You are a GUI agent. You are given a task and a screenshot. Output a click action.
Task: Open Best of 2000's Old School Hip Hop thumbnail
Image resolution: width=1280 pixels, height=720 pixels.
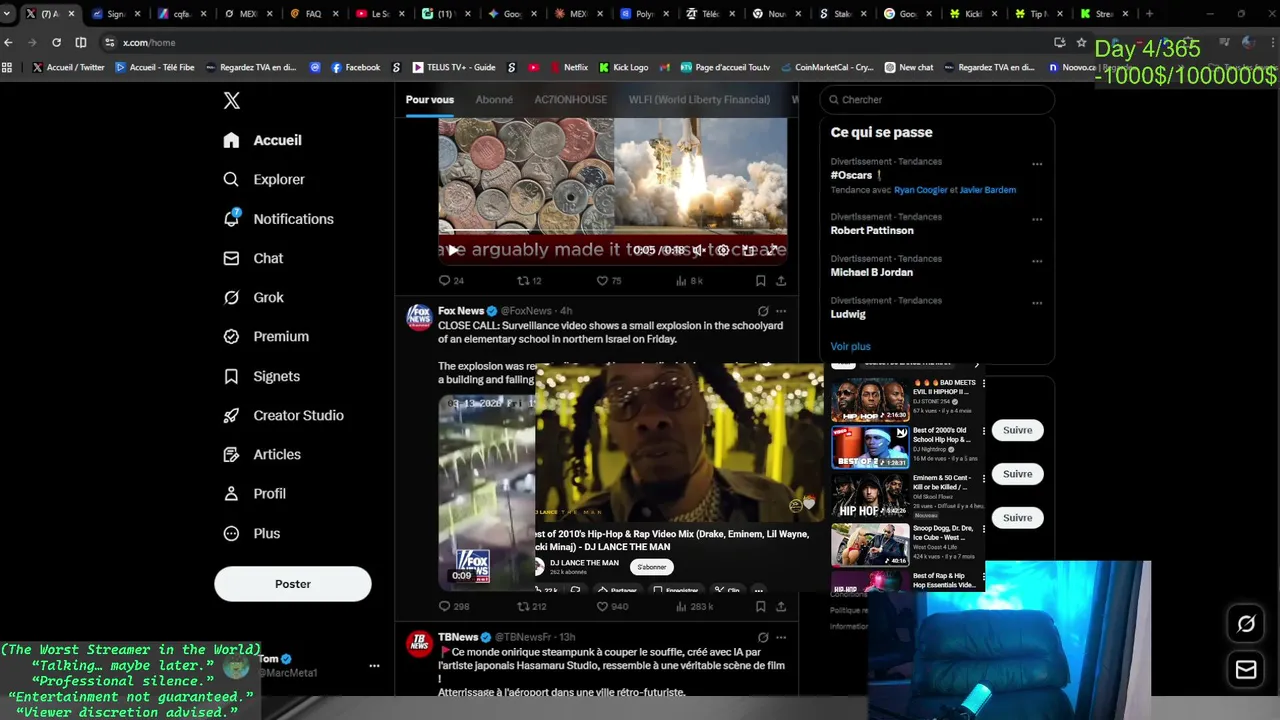tap(870, 447)
